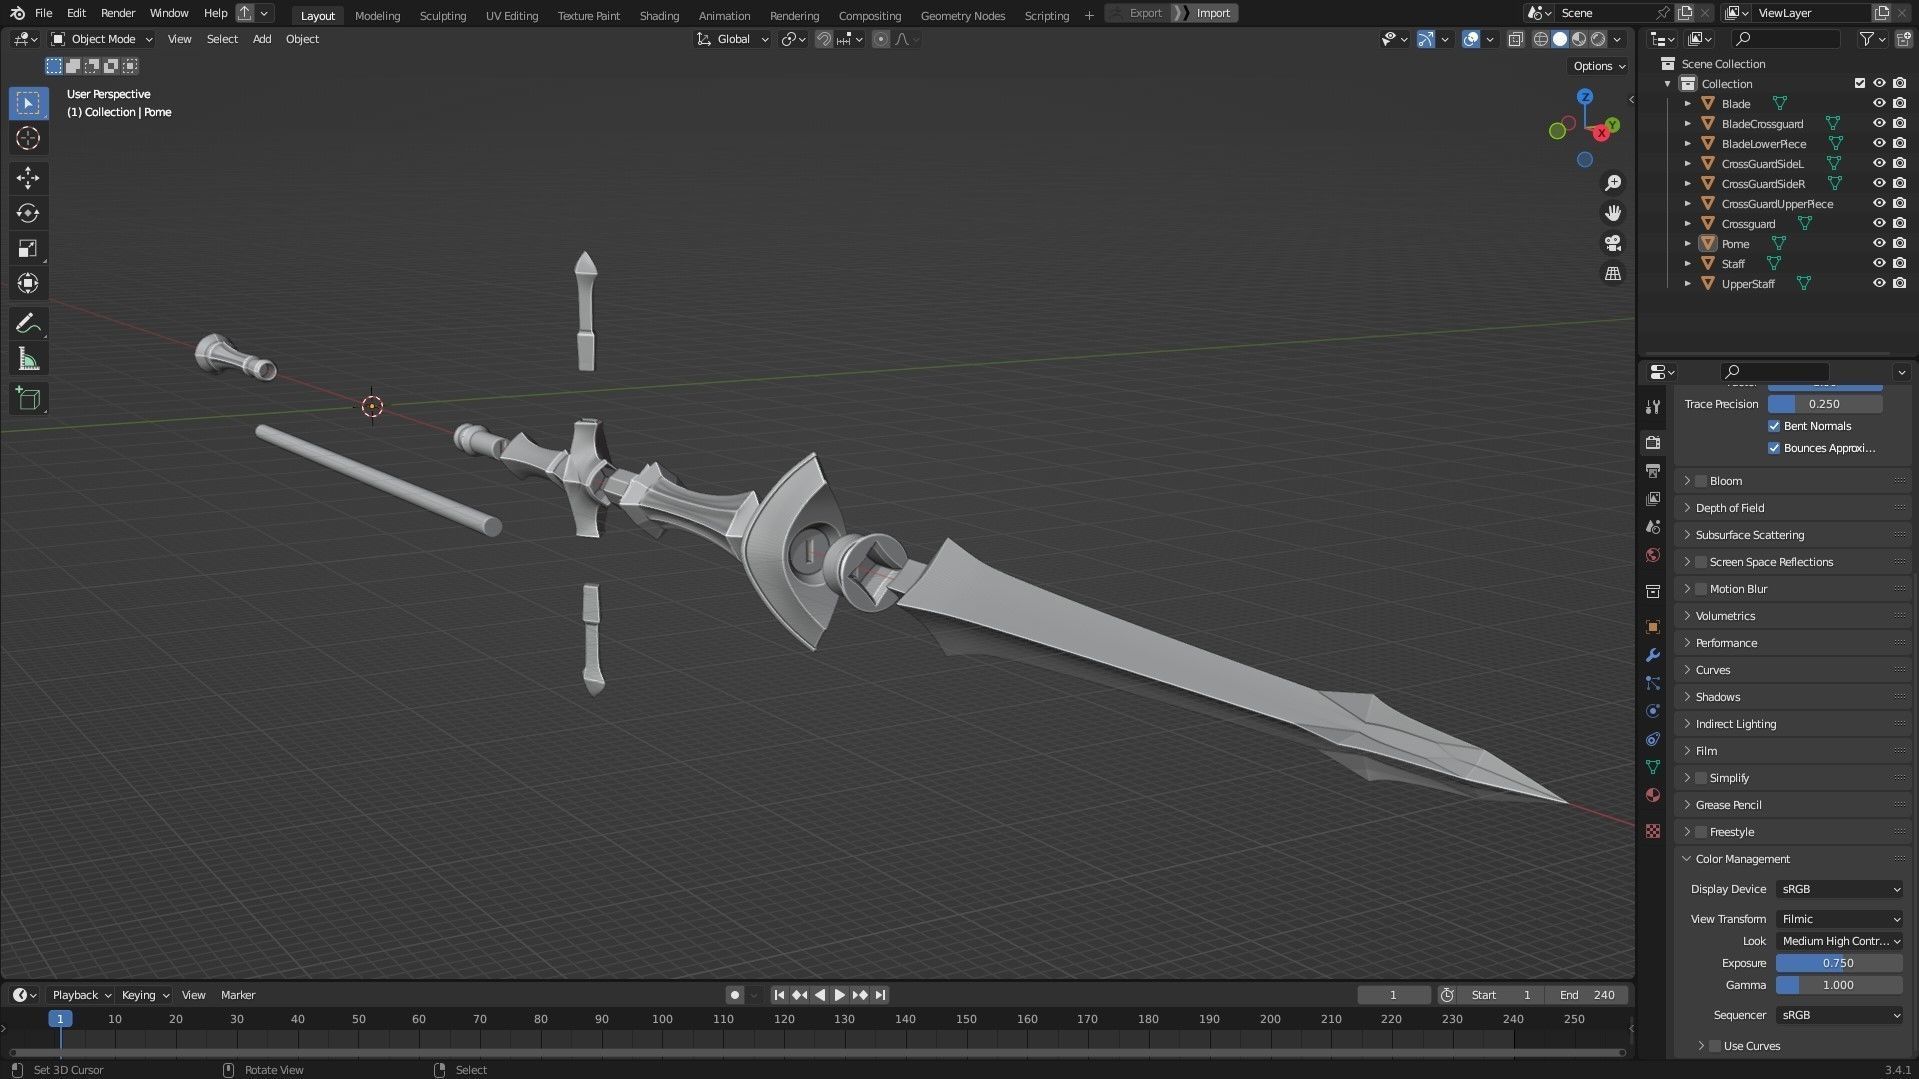Open the View Layer properties tab
Screen dimensions: 1919x1079
[x=1653, y=498]
